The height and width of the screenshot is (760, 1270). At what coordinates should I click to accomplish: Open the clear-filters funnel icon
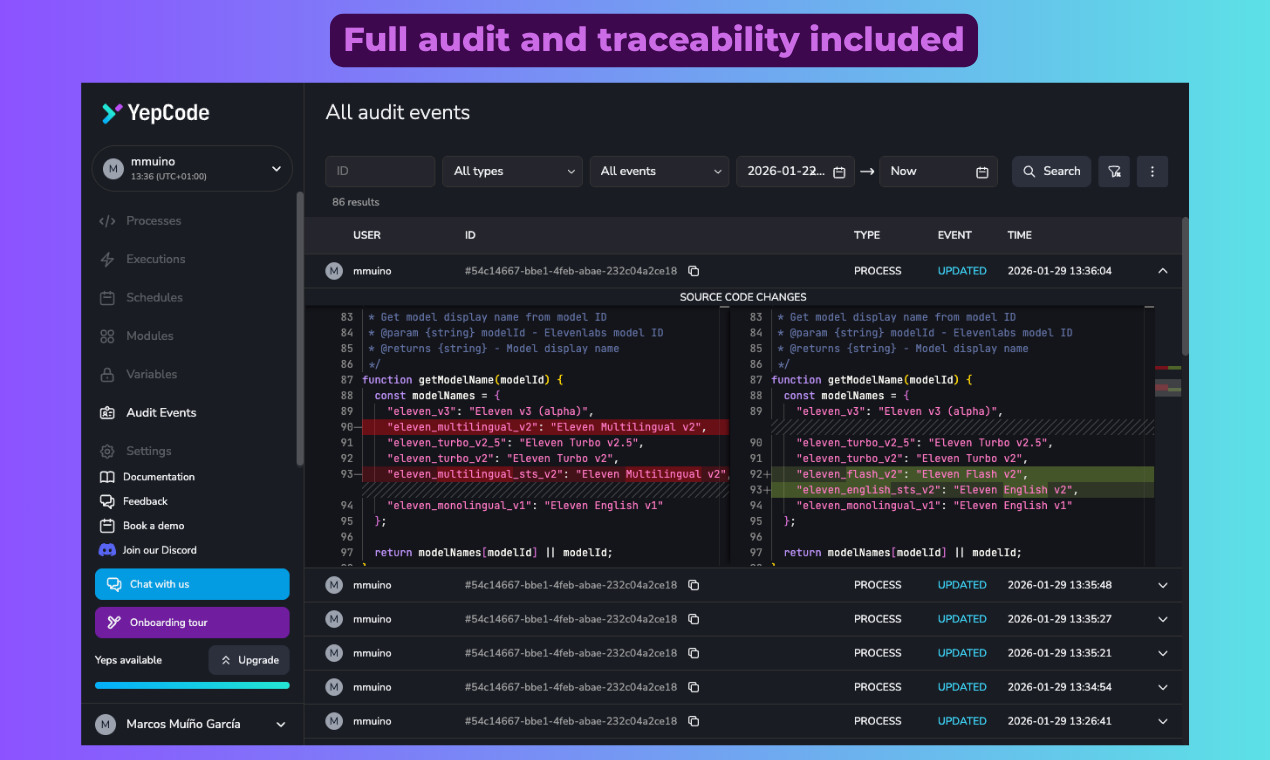point(1114,171)
